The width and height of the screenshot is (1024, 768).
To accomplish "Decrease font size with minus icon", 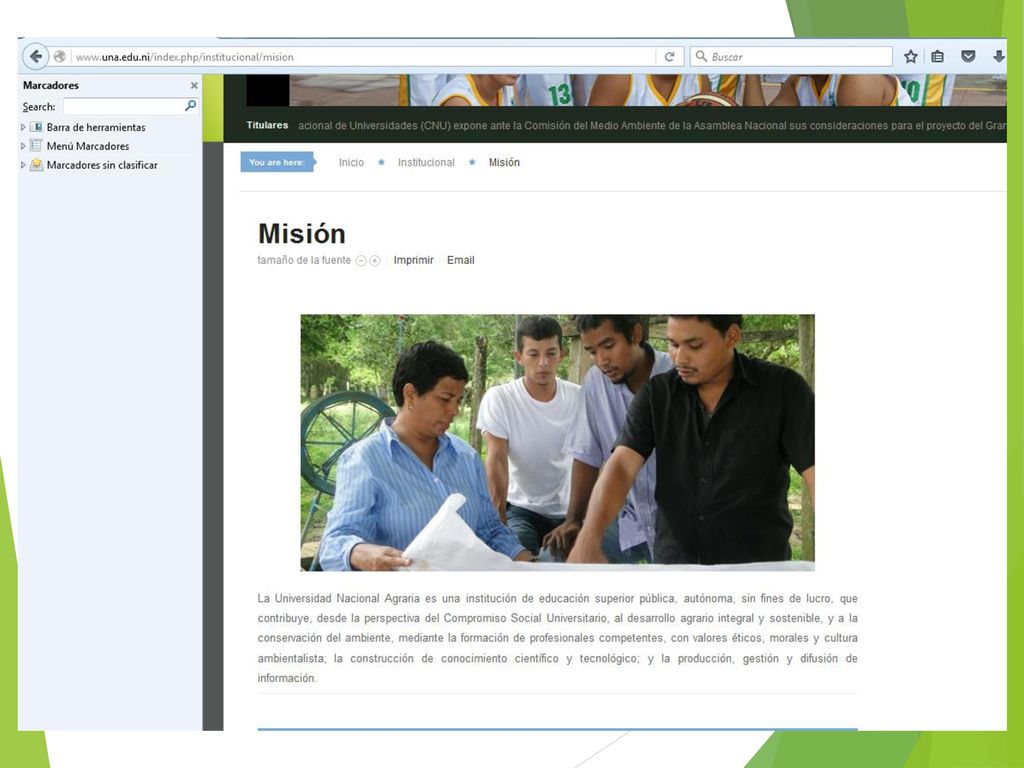I will click(x=360, y=261).
